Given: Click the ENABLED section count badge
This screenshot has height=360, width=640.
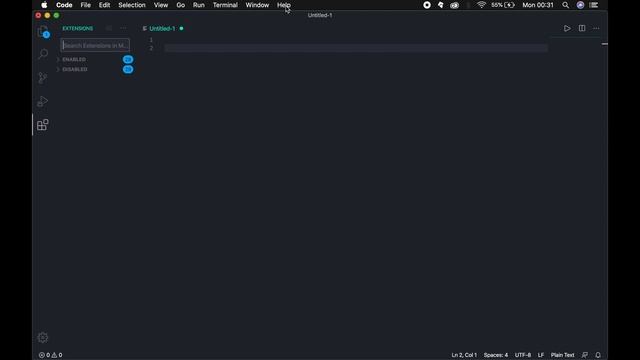Looking at the screenshot, I should pyautogui.click(x=128, y=60).
